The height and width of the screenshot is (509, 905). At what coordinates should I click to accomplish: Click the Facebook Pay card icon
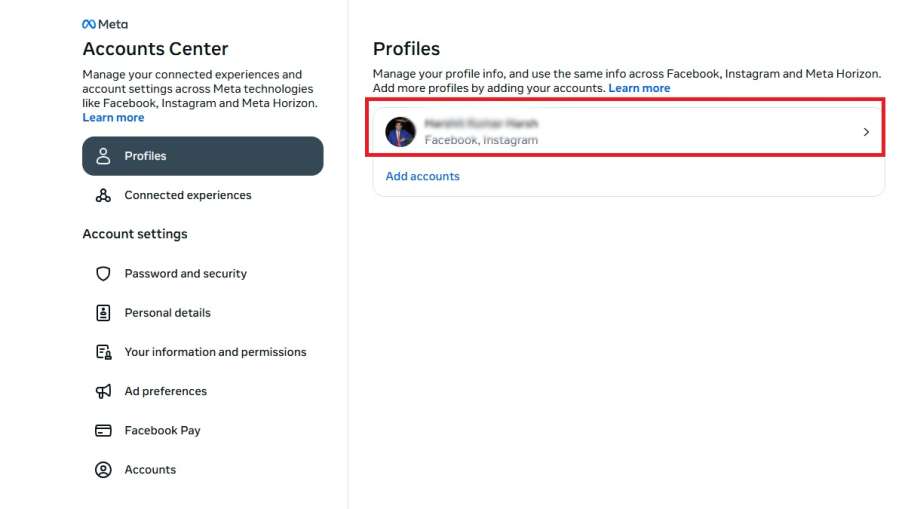(103, 430)
